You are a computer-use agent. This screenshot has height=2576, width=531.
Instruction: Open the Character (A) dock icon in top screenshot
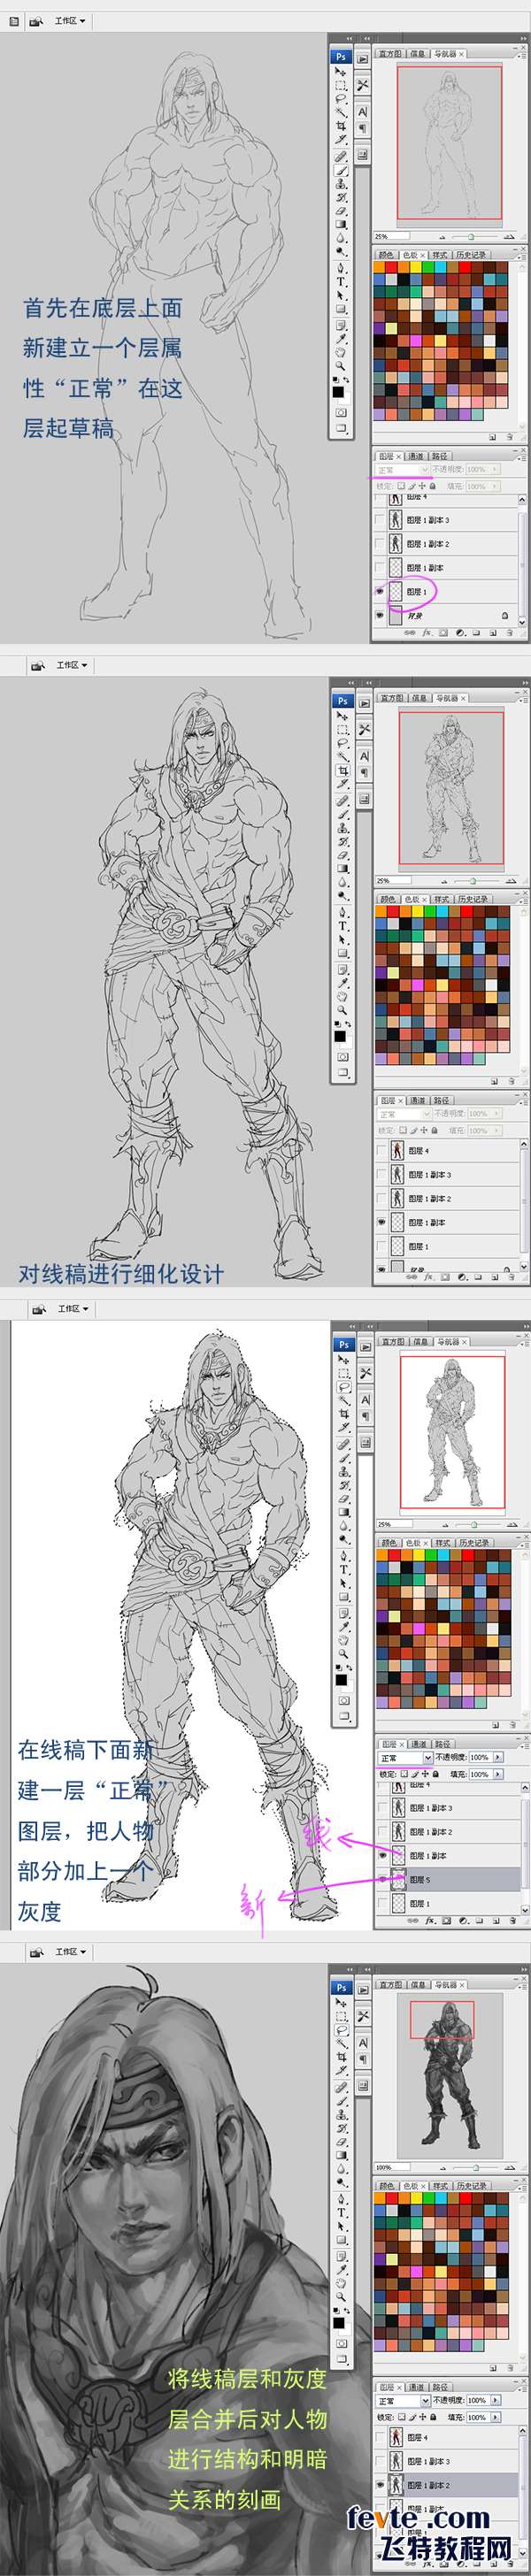click(363, 111)
